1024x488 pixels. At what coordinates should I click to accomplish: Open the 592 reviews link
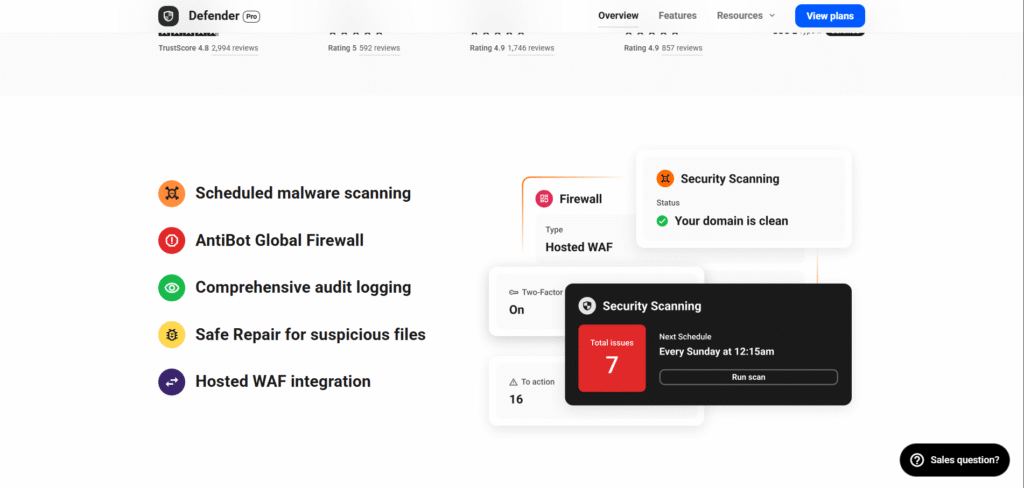click(379, 48)
